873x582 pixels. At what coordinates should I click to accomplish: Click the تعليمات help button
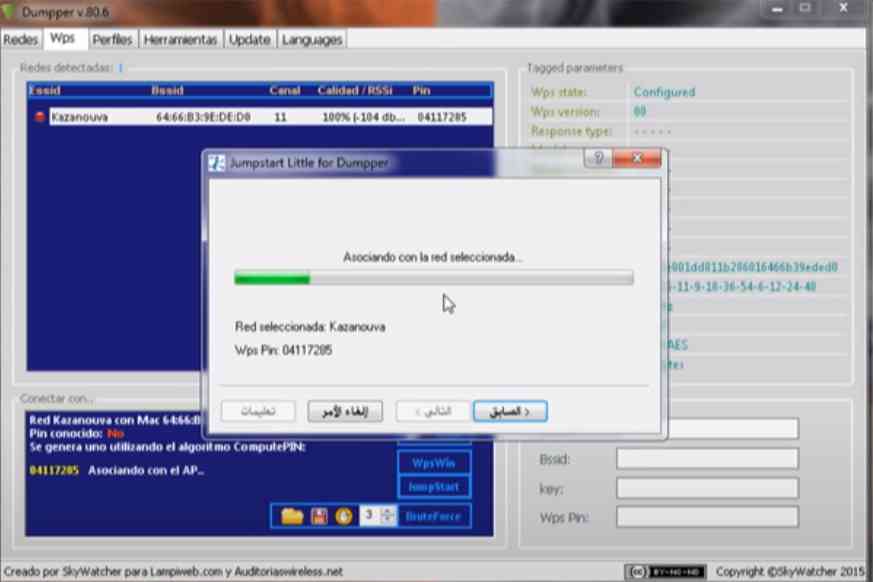pyautogui.click(x=258, y=412)
